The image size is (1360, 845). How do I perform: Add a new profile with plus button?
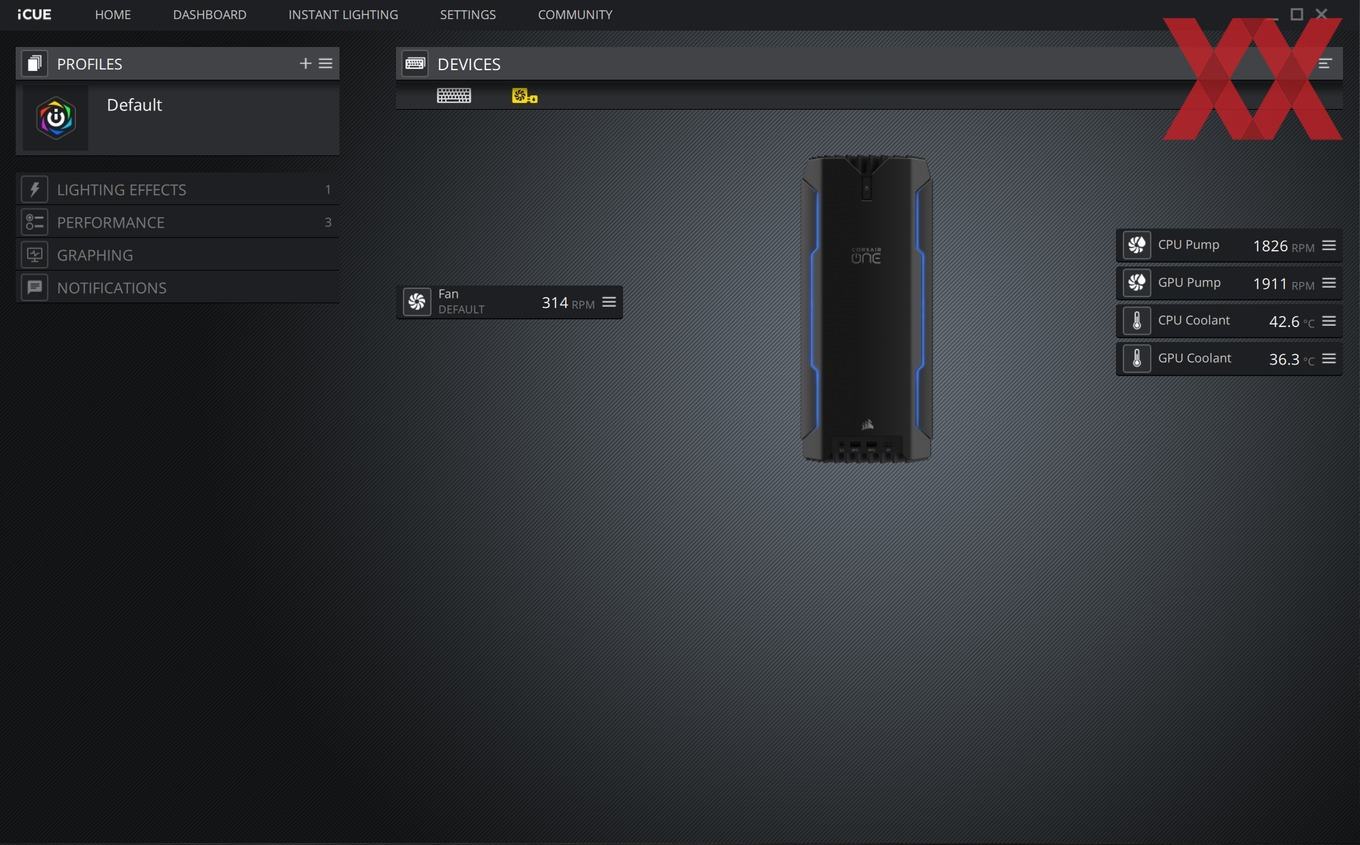pos(305,63)
